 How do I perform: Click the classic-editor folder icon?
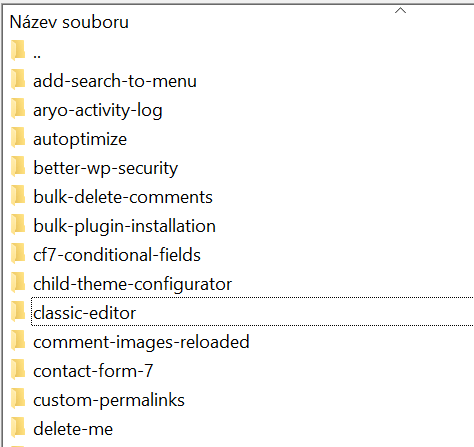(x=18, y=311)
